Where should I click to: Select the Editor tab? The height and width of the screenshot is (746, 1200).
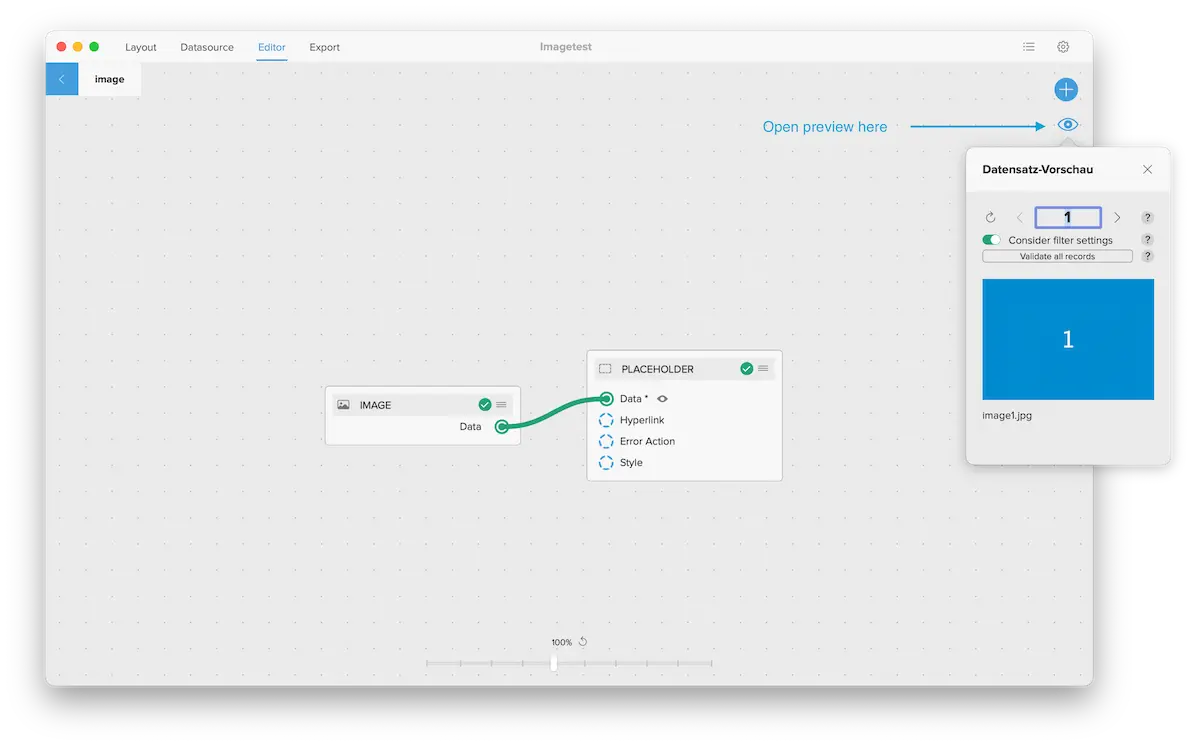pos(272,47)
